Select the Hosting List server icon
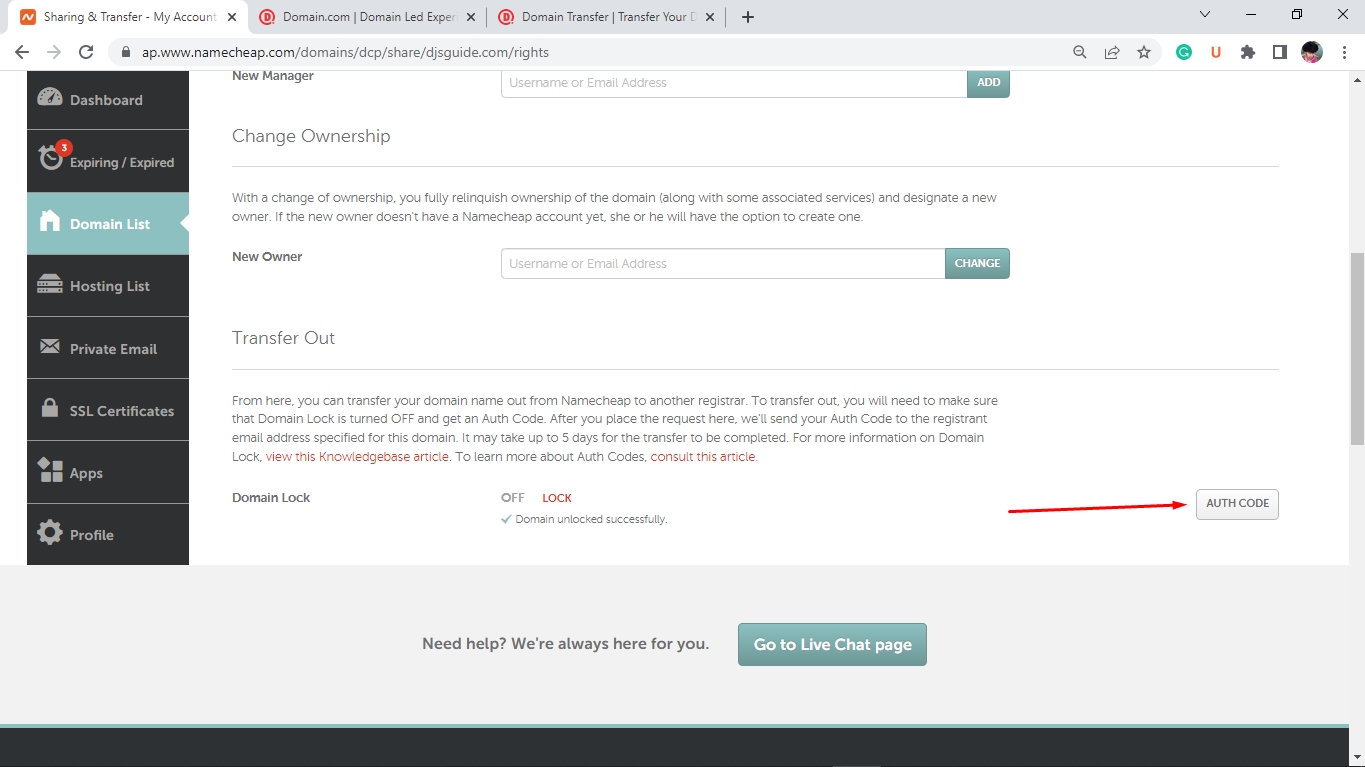 (x=50, y=285)
